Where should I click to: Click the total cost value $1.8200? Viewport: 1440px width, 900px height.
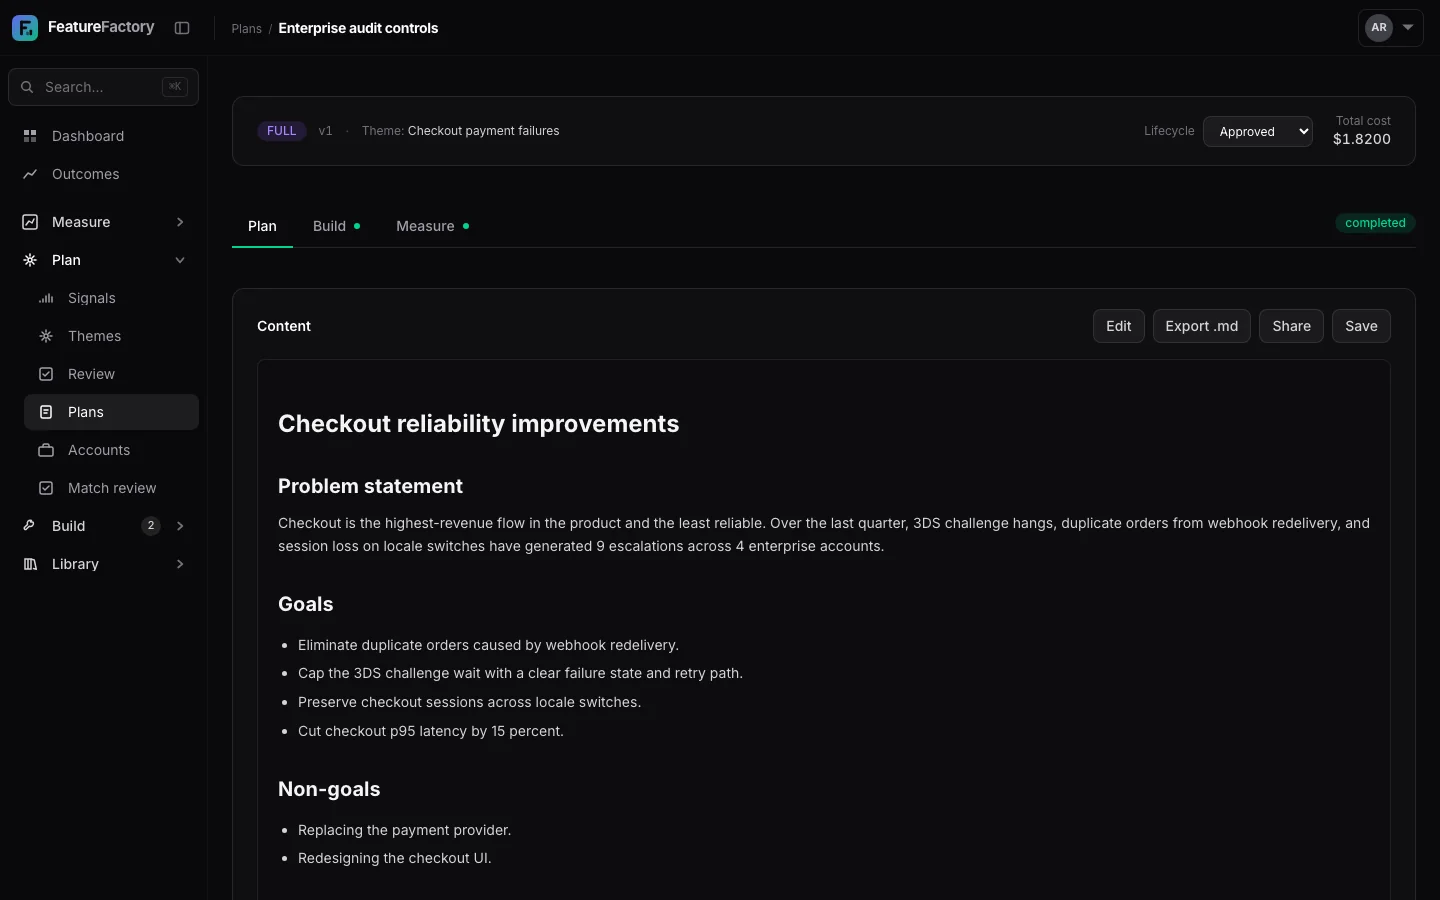[x=1361, y=139]
